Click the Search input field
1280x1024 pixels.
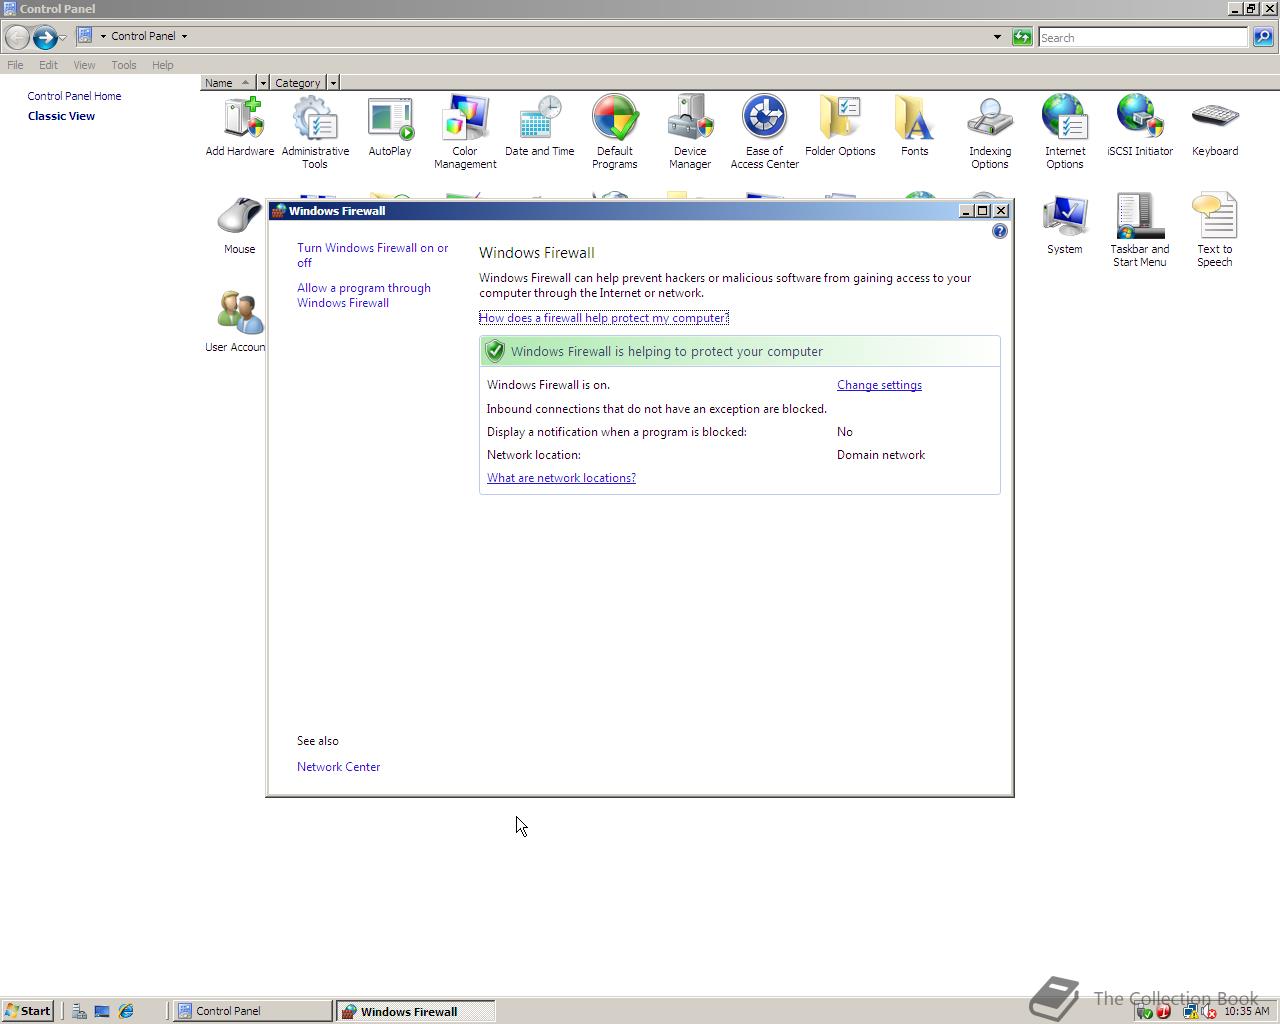click(1143, 37)
